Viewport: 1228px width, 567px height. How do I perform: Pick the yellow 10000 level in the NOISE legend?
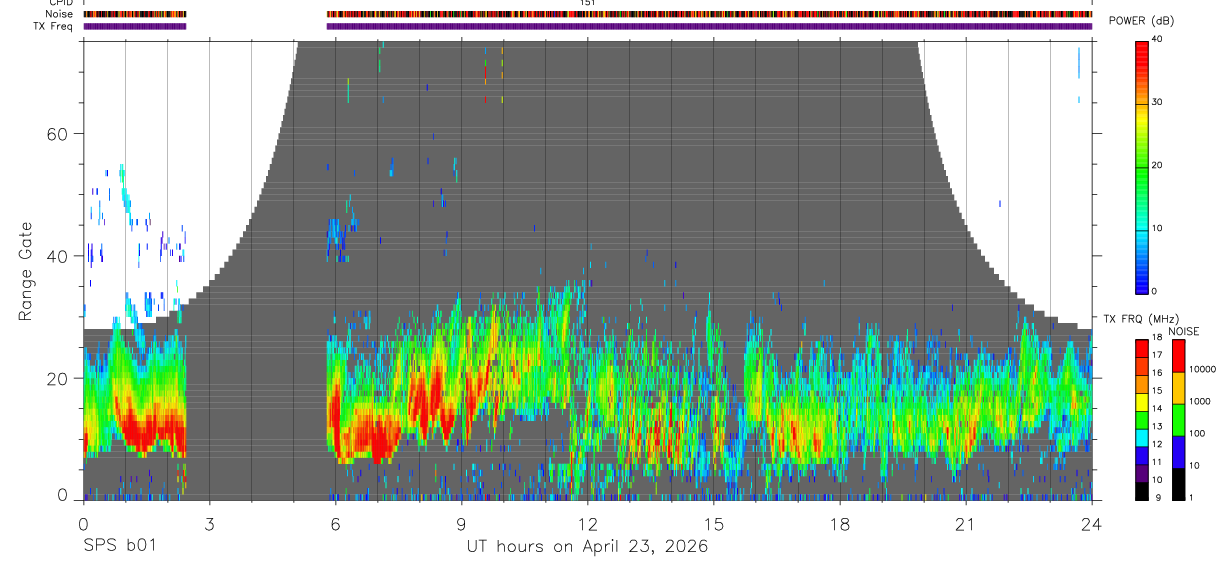point(1177,388)
